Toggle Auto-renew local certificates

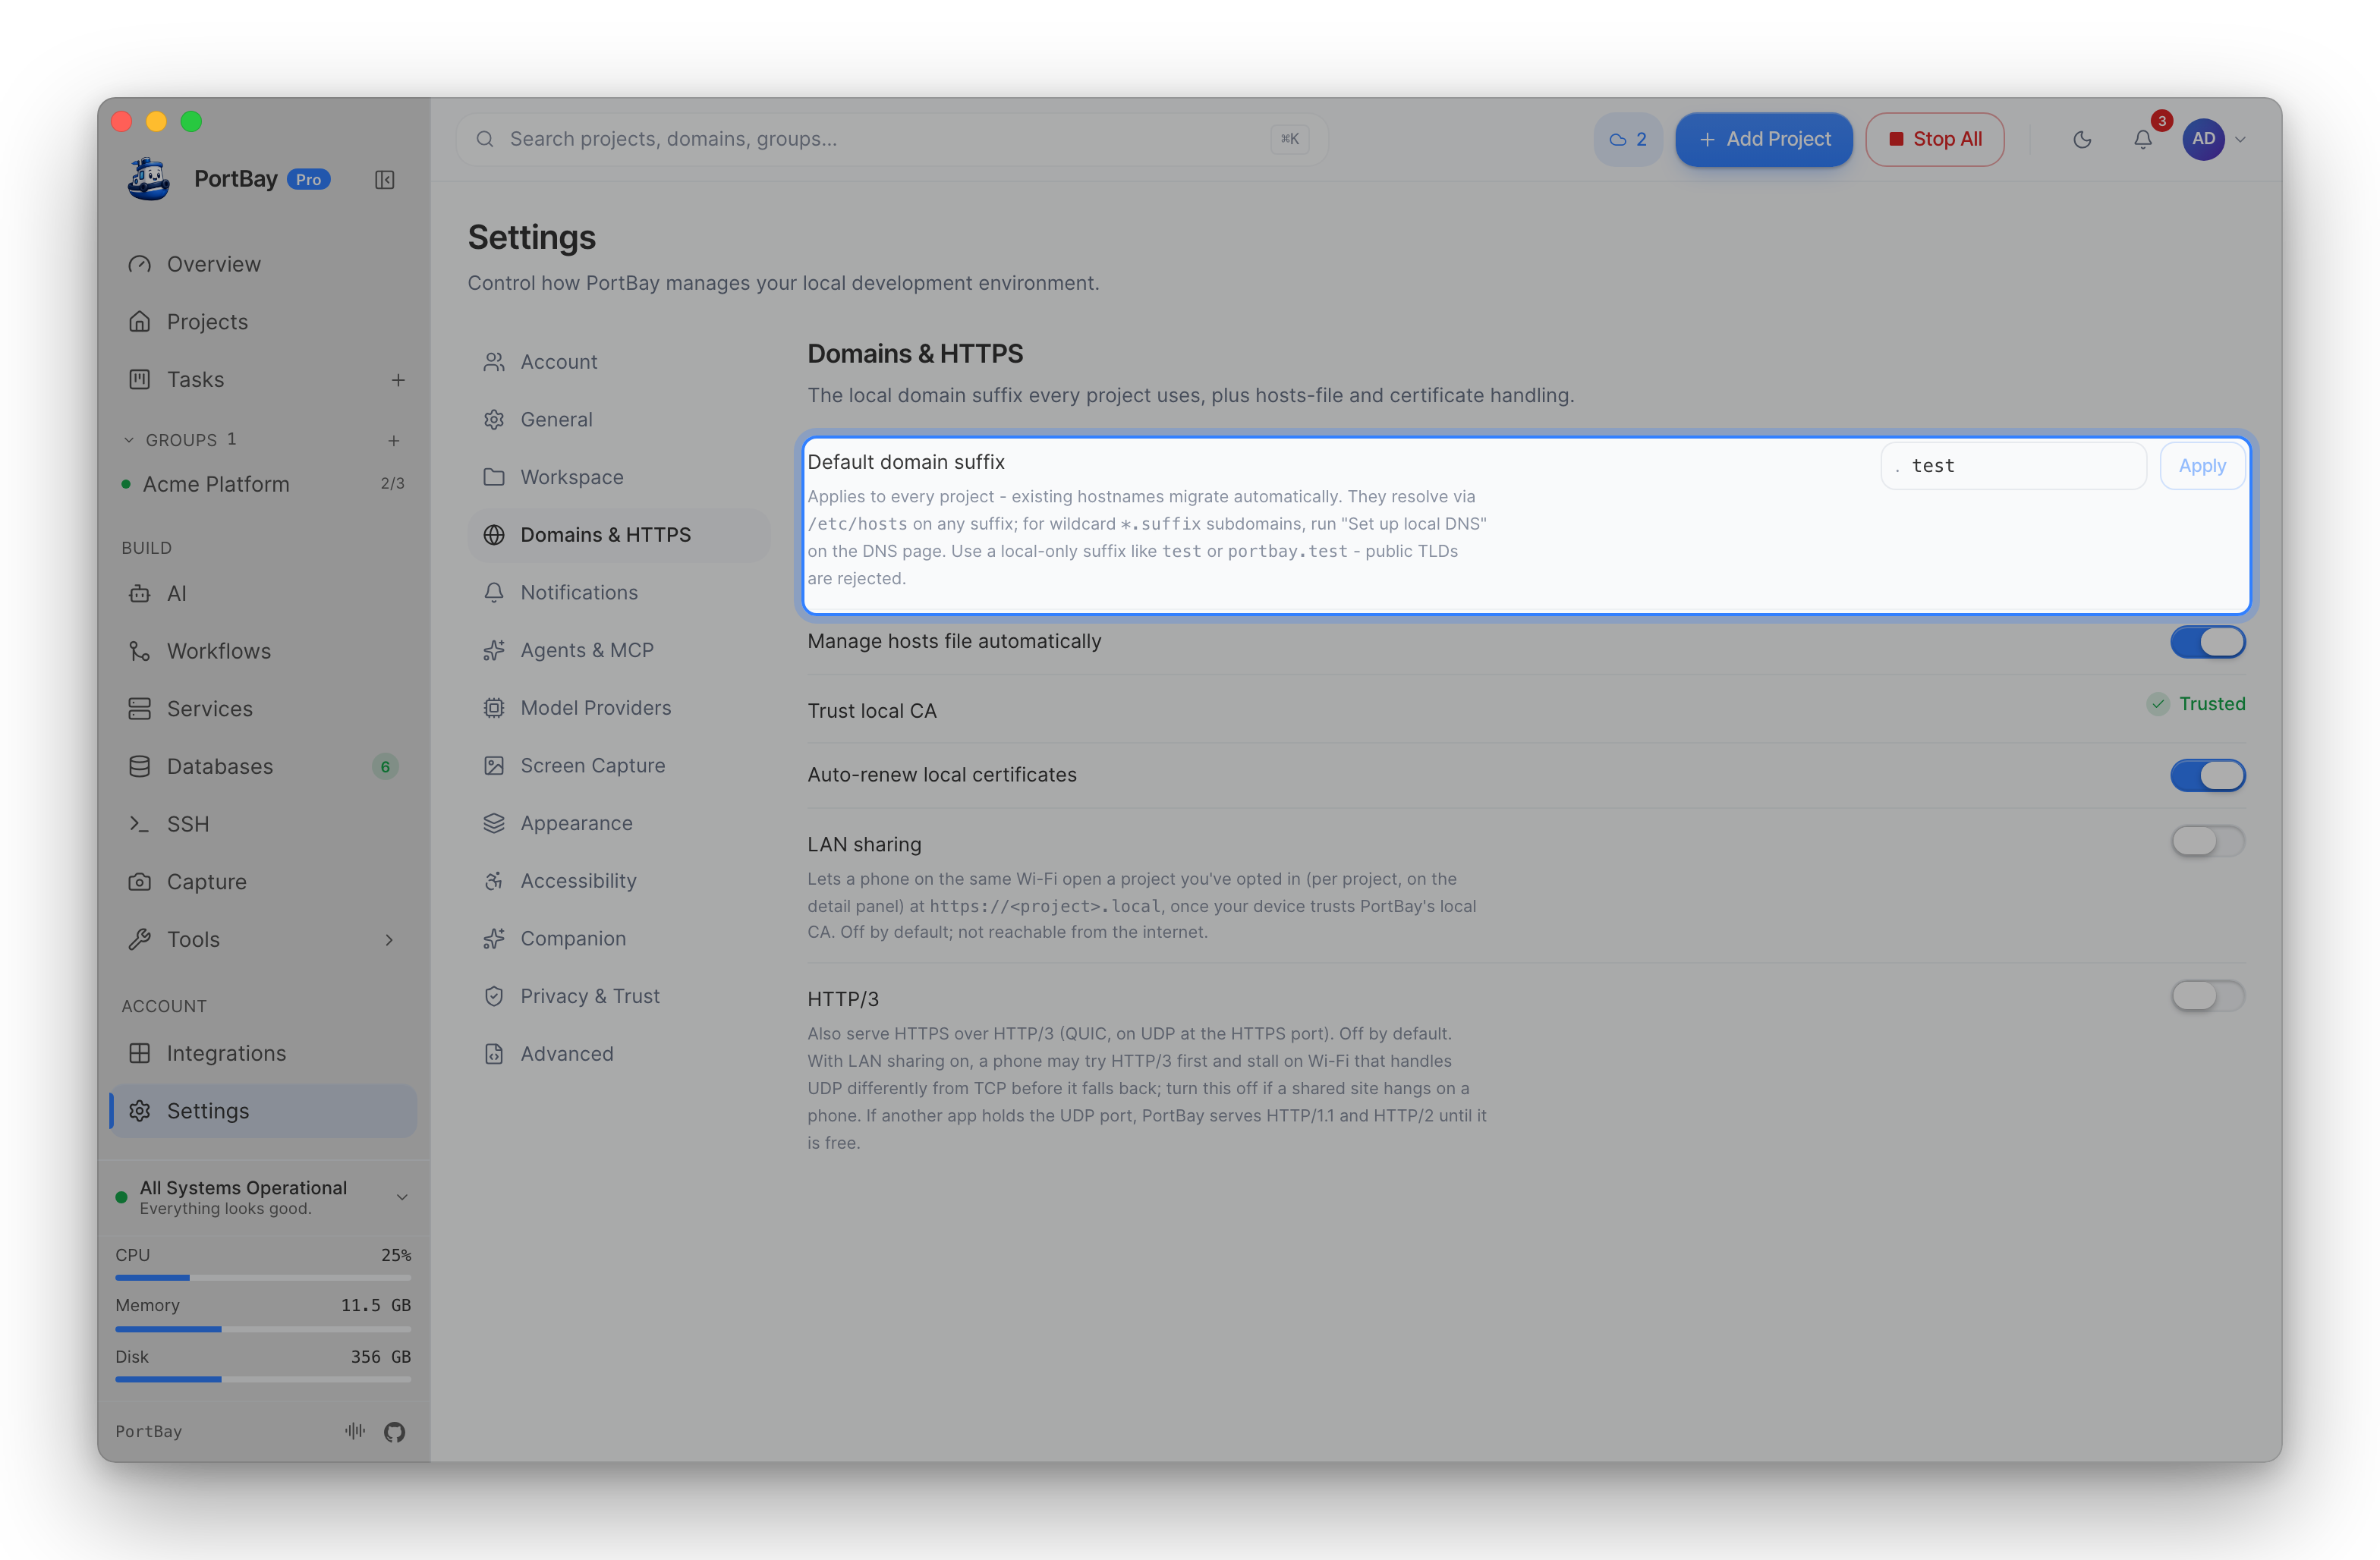2208,775
